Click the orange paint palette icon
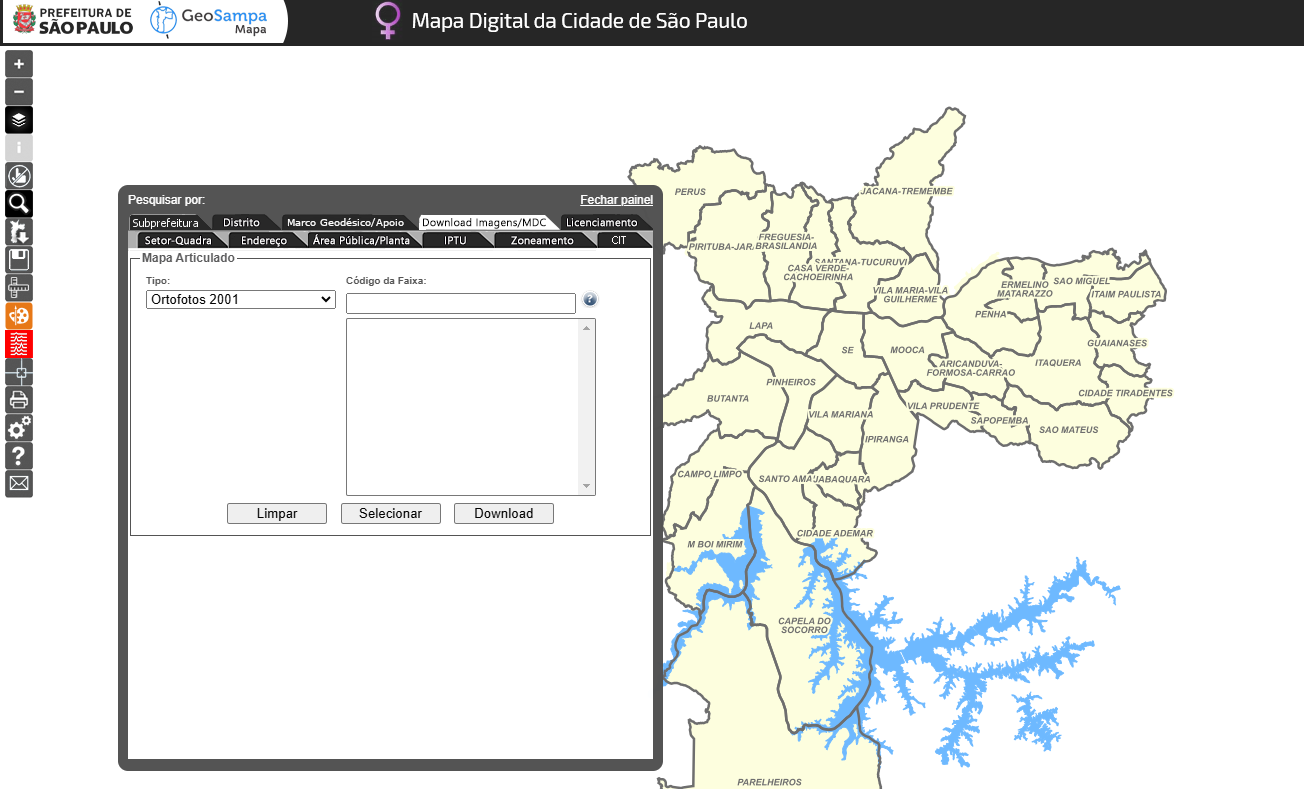 click(19, 316)
